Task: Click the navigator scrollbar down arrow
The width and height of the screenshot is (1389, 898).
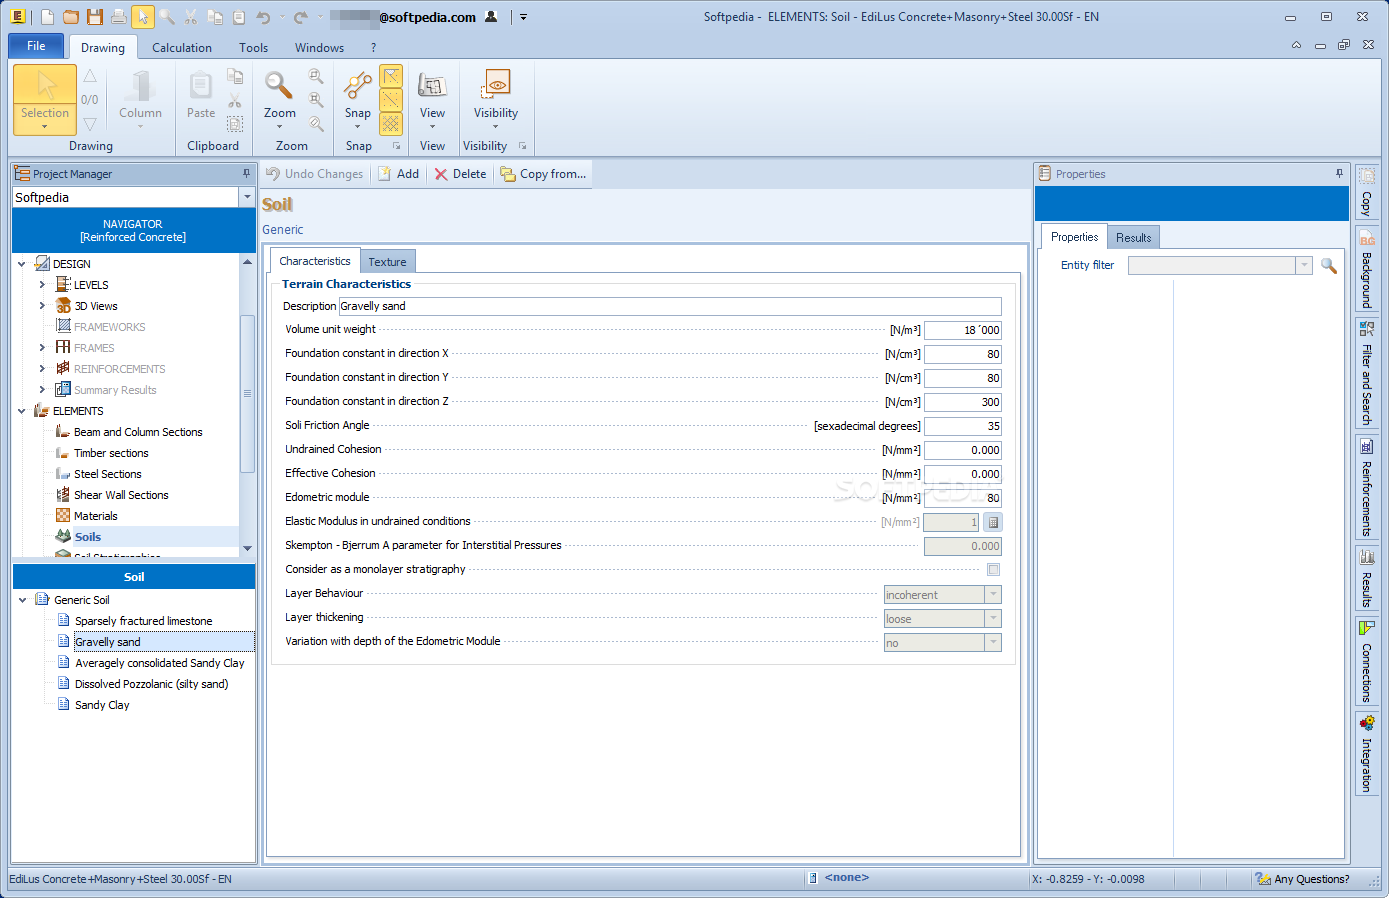Action: click(247, 549)
